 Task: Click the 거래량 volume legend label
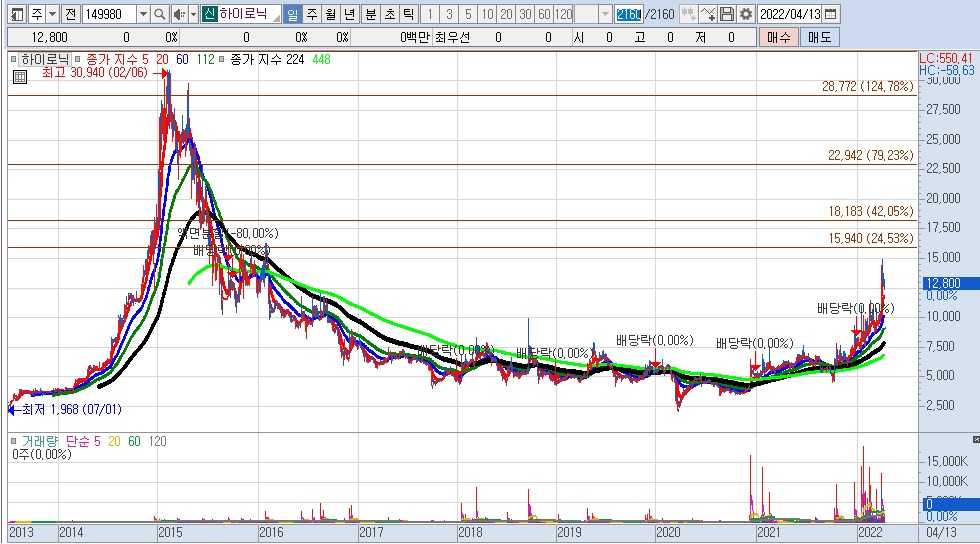click(39, 441)
